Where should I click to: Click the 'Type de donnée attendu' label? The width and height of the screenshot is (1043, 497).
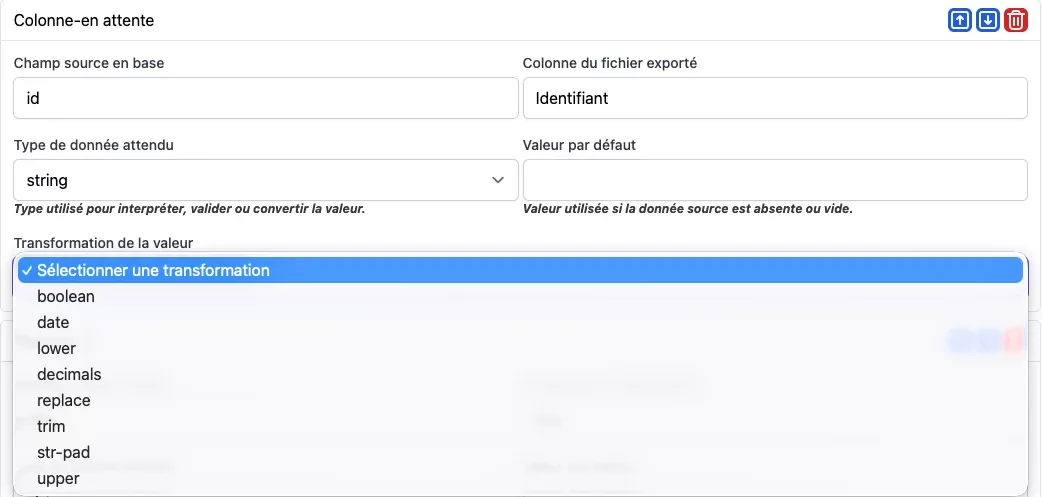click(x=94, y=145)
